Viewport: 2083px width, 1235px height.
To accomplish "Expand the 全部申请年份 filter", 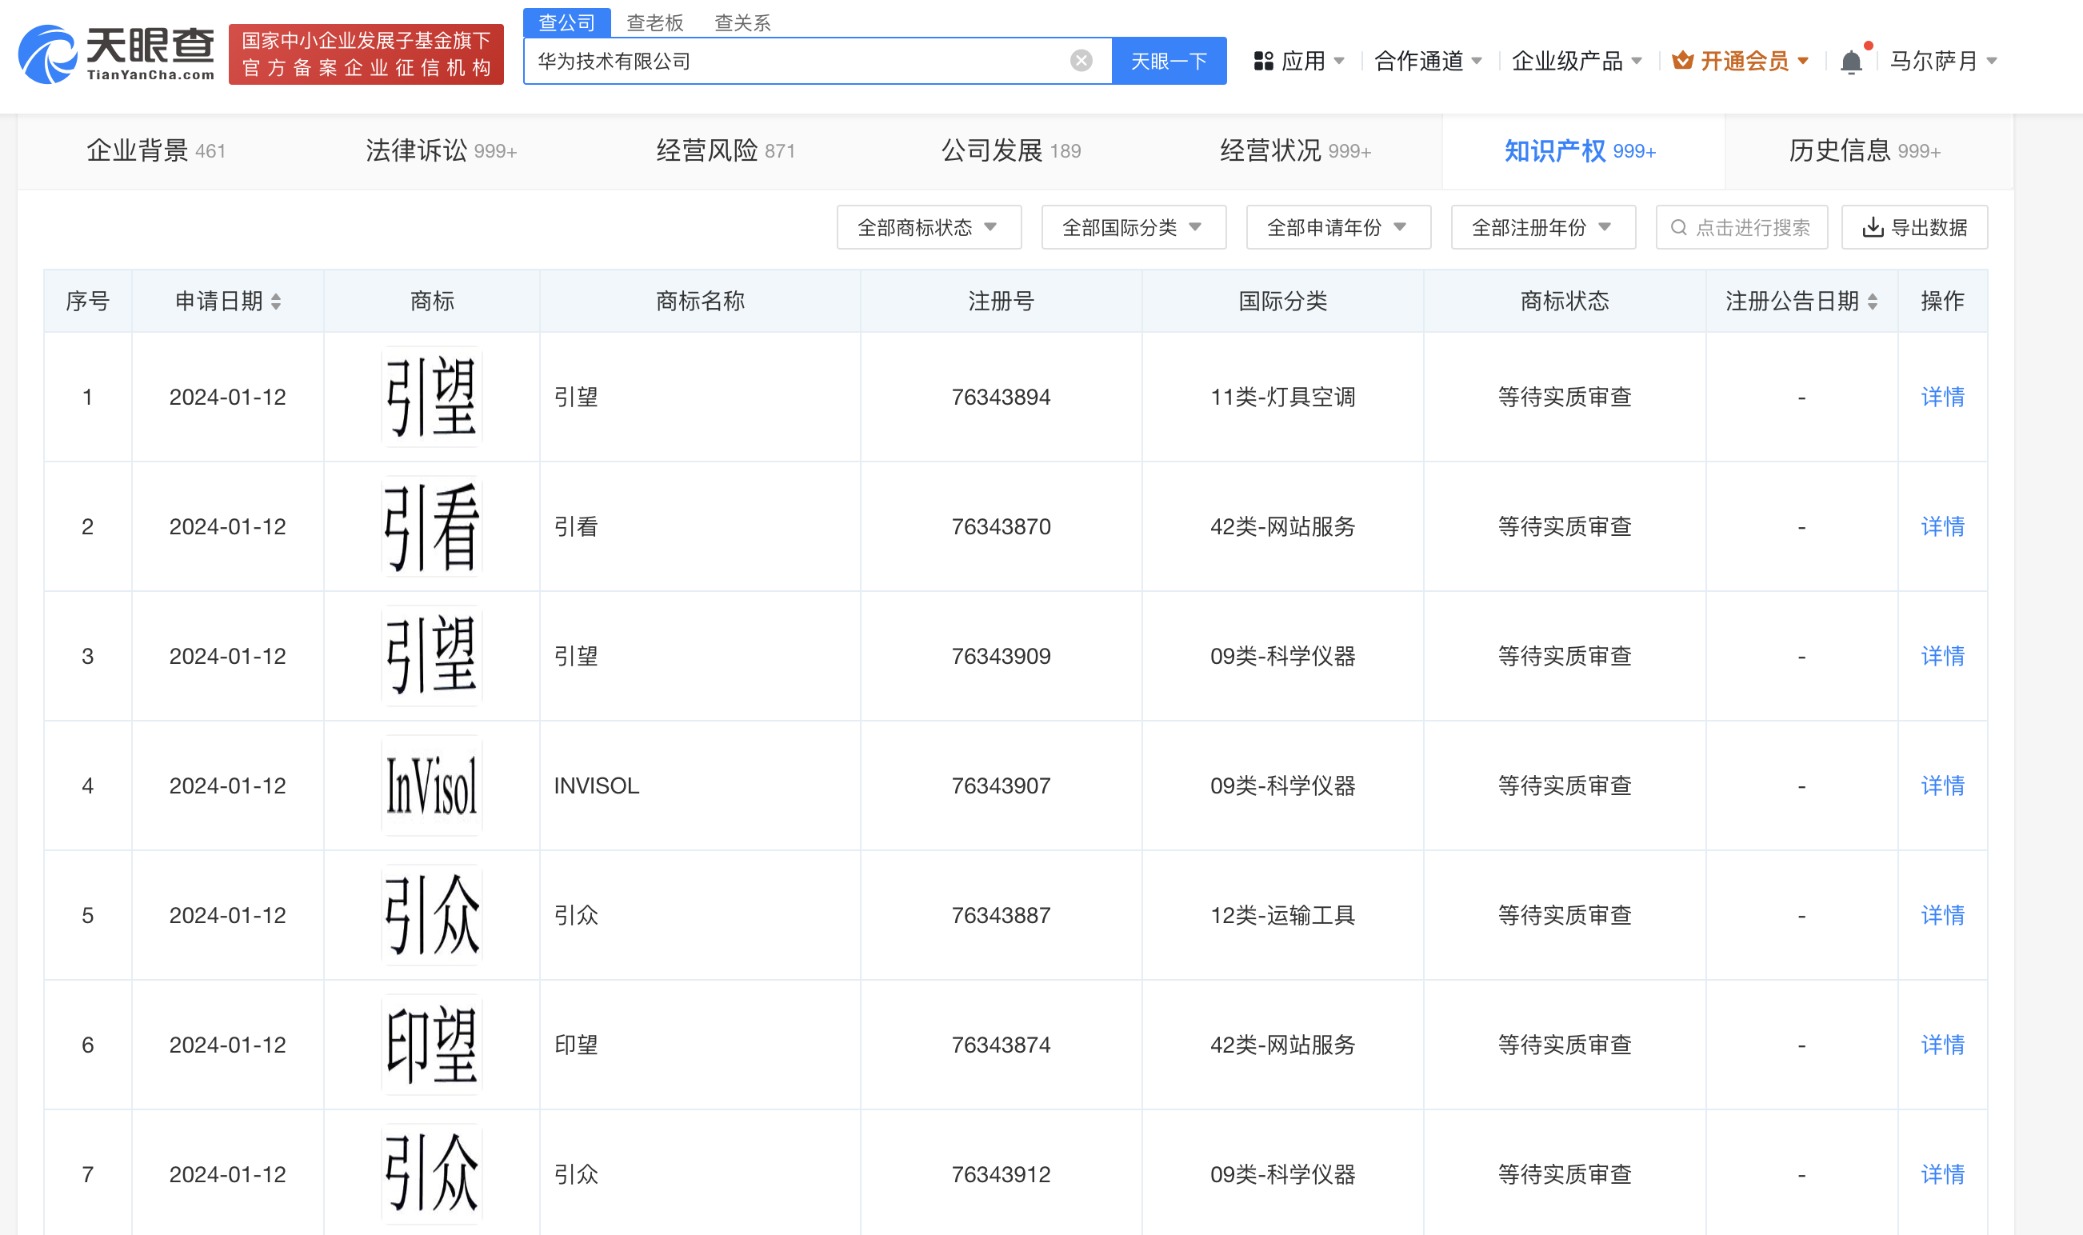I will [1337, 228].
